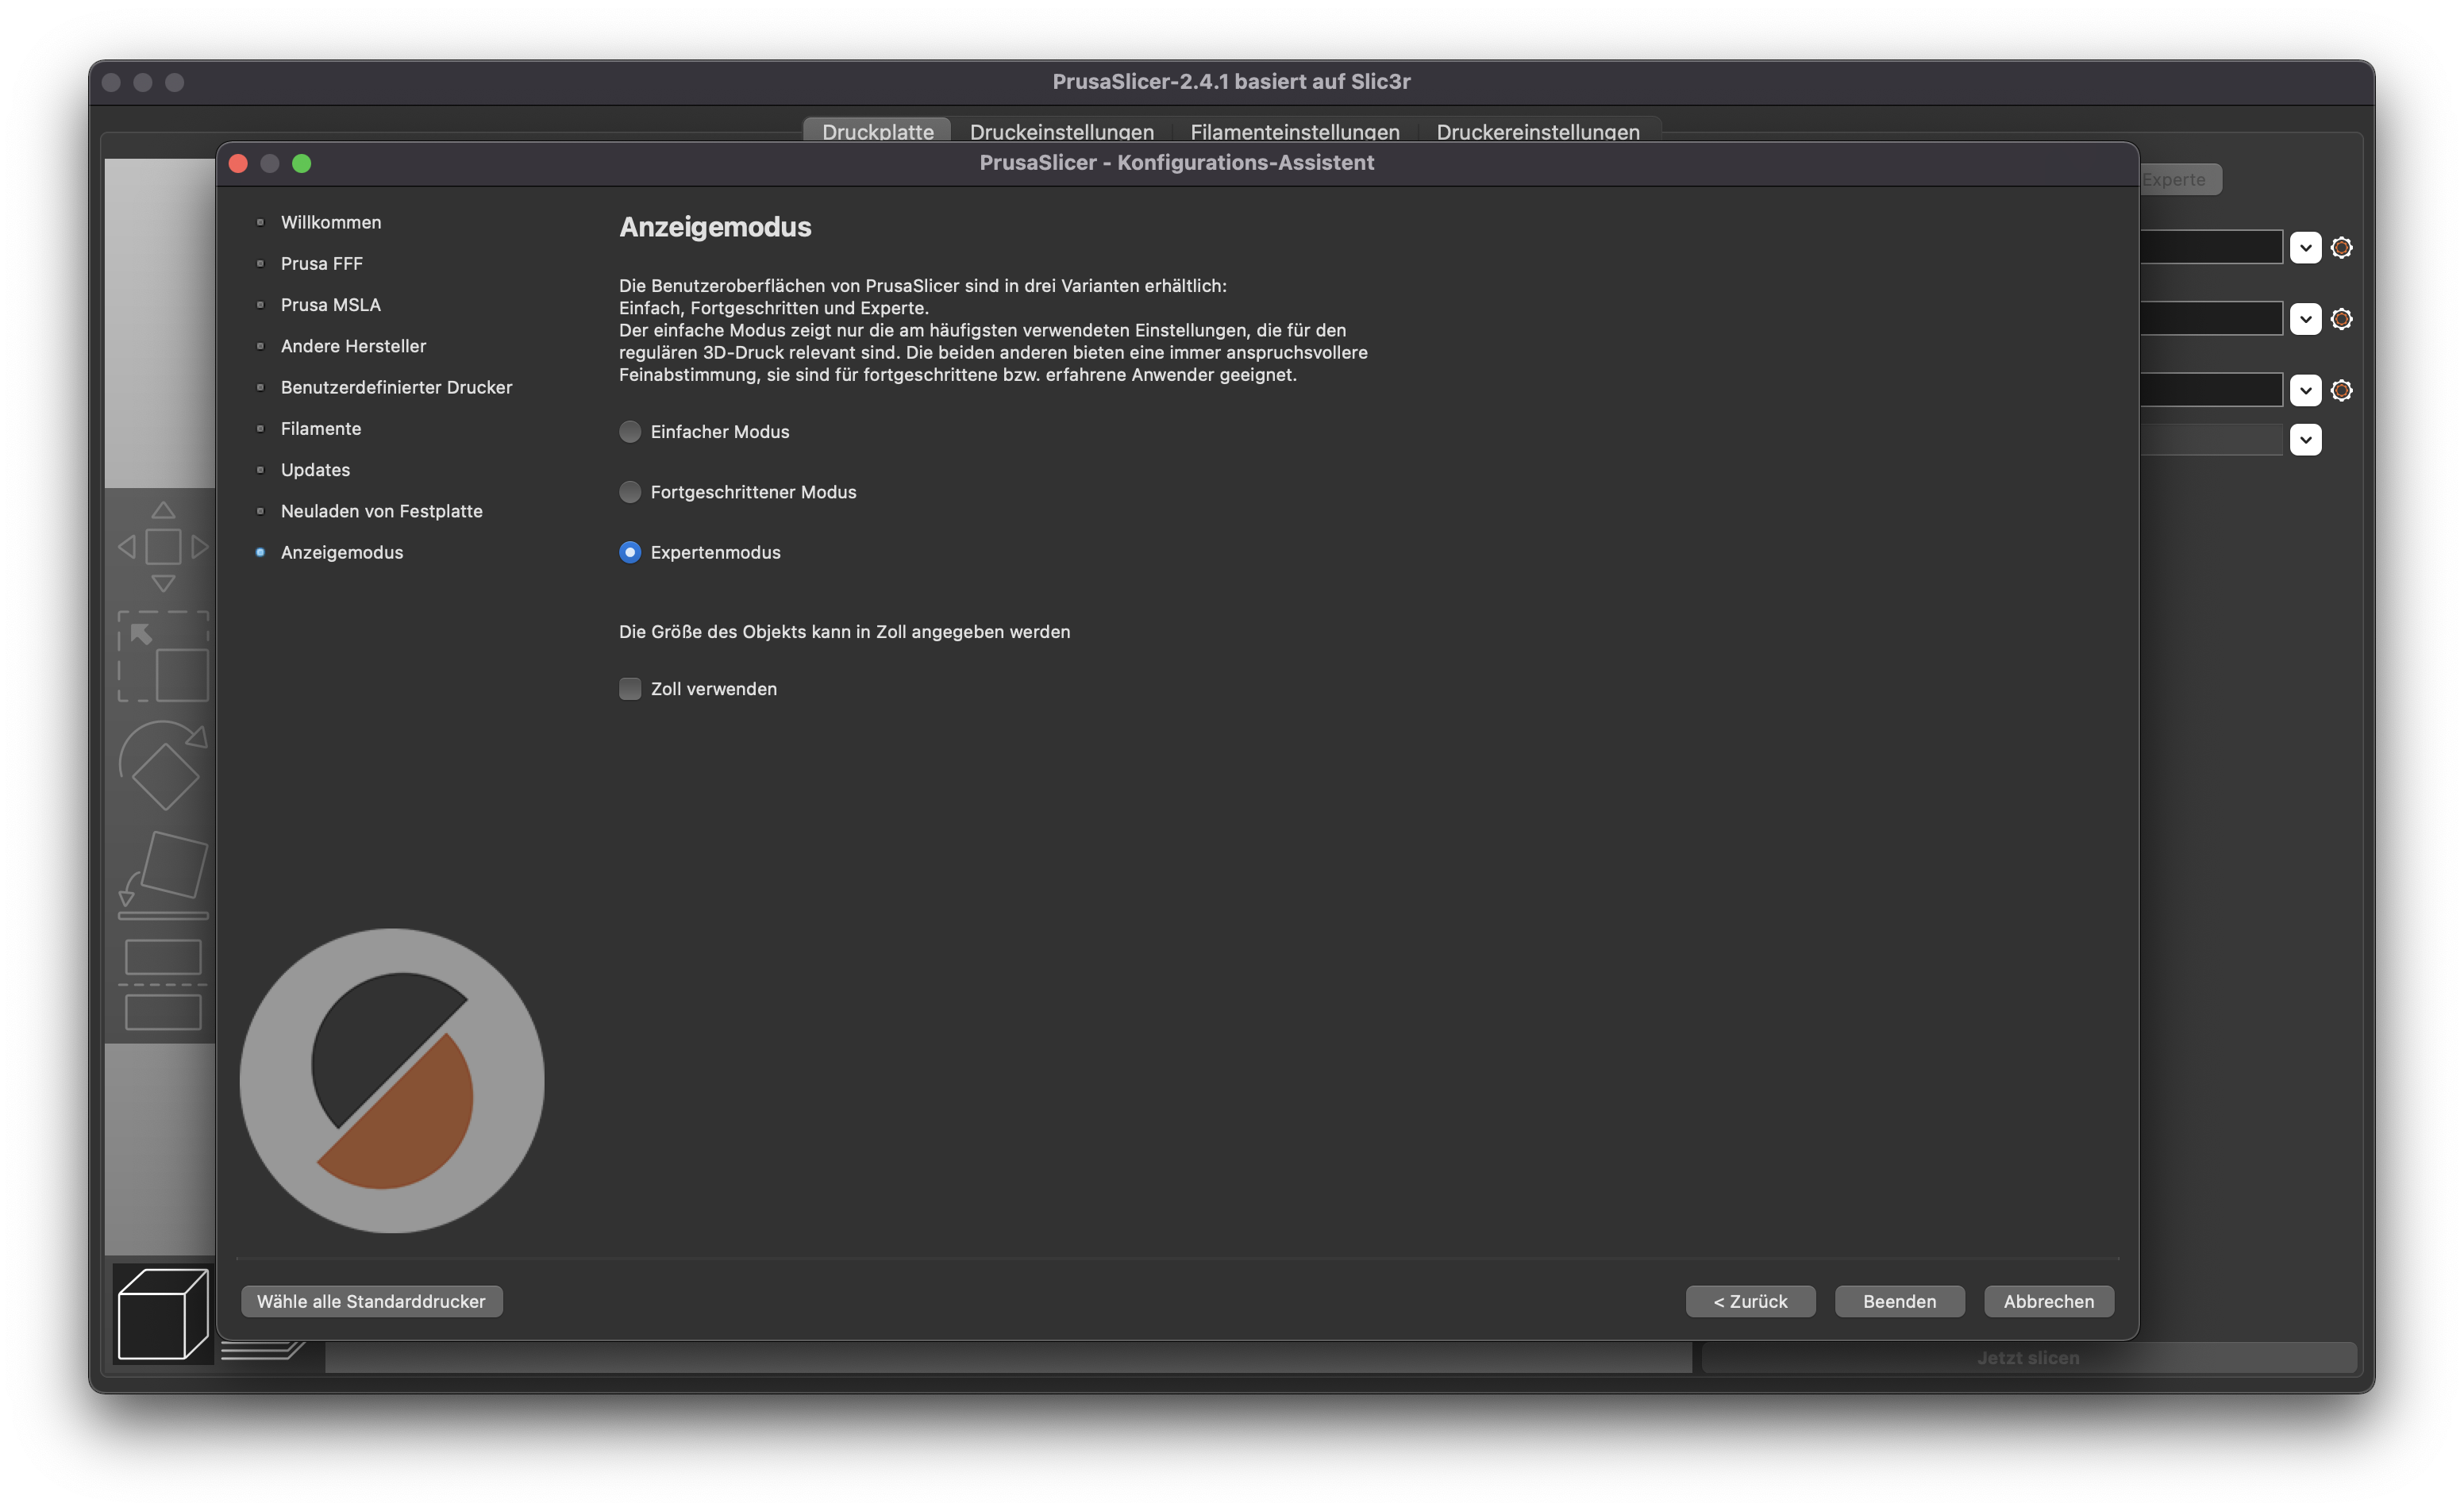Open the third preset dropdown arrow
Viewport: 2464px width, 1511px height.
coord(2305,390)
